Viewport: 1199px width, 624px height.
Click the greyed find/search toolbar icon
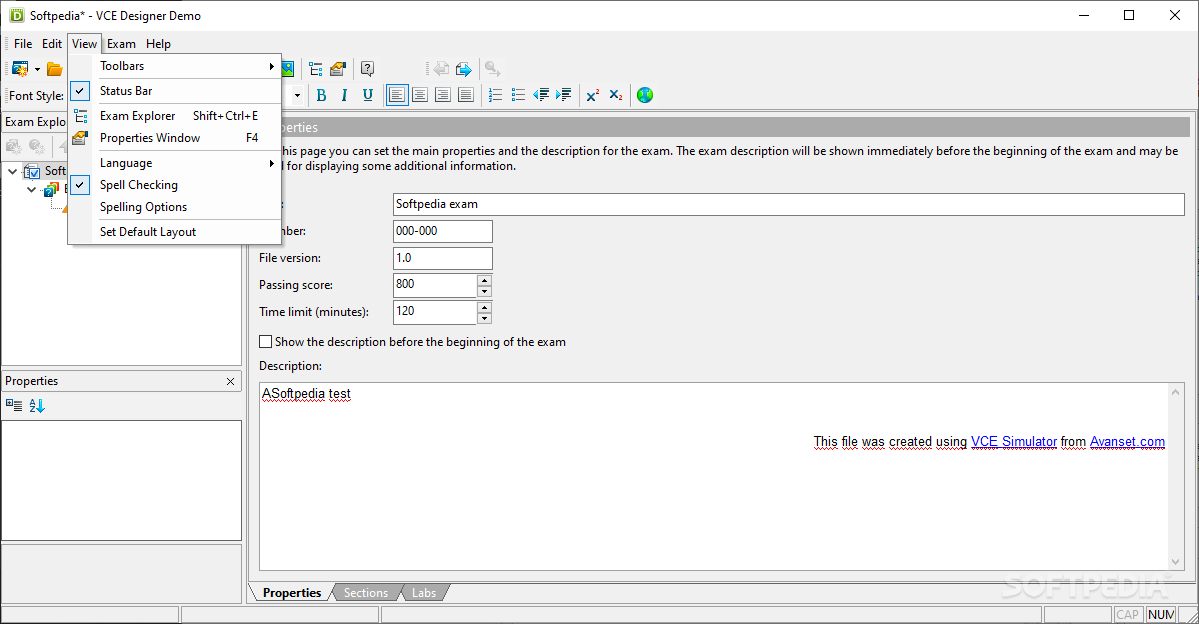492,69
